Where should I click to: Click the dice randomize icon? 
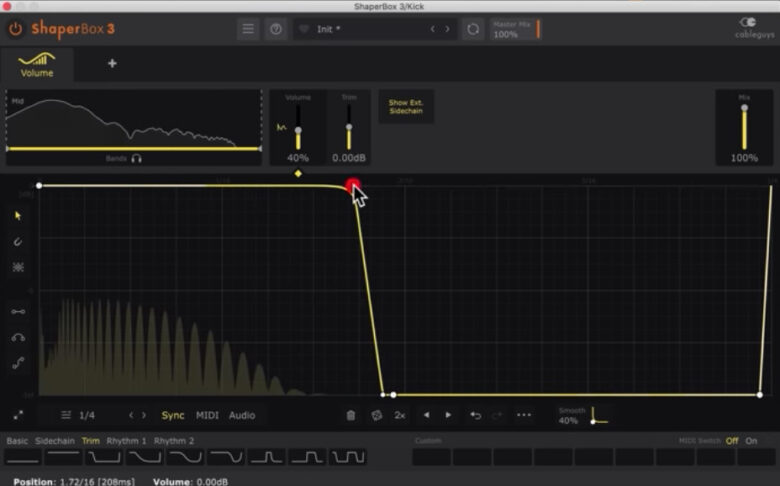(x=377, y=415)
